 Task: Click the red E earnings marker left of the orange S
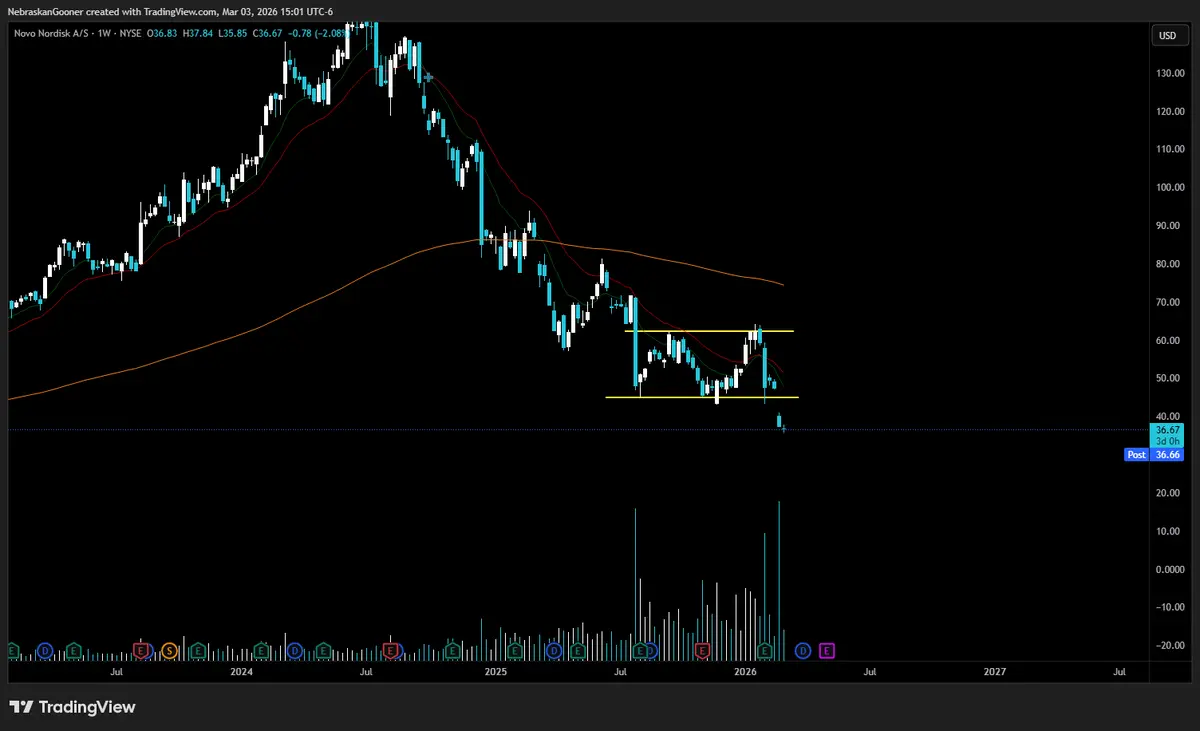[142, 651]
